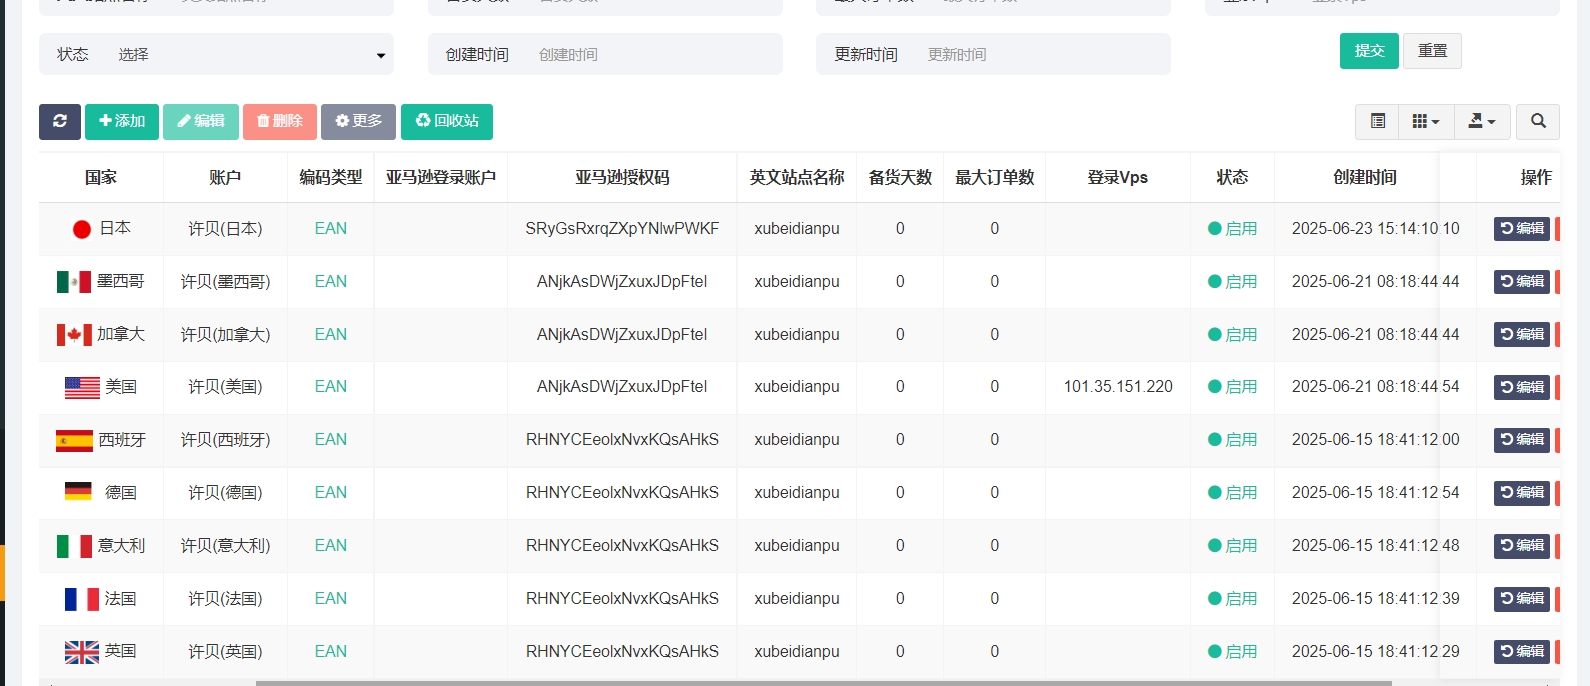Click the green 添加 add button
This screenshot has width=1590, height=686.
122,121
